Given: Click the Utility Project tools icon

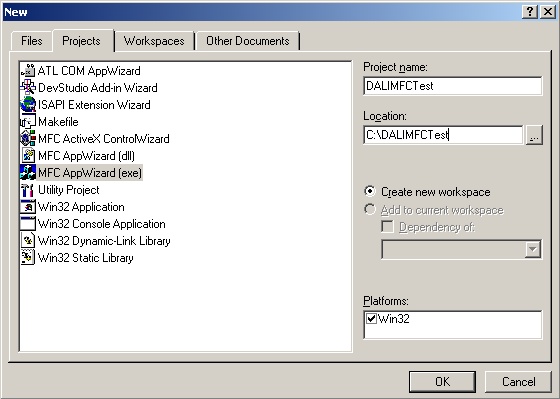Looking at the screenshot, I should pyautogui.click(x=28, y=190).
